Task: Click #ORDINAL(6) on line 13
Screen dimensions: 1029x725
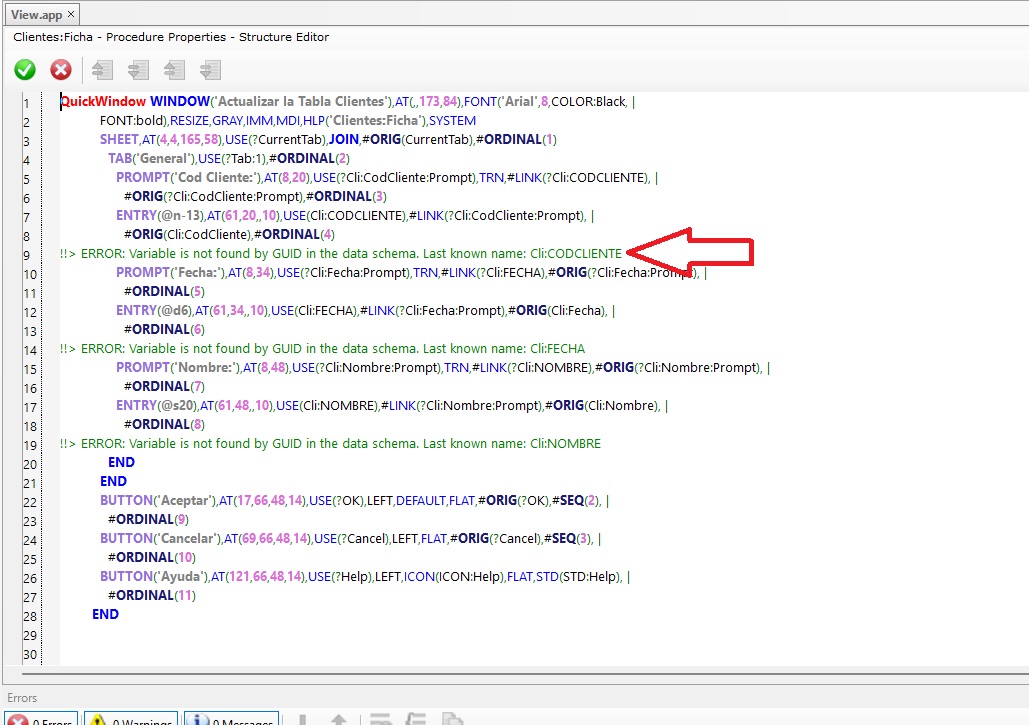Action: tap(164, 329)
